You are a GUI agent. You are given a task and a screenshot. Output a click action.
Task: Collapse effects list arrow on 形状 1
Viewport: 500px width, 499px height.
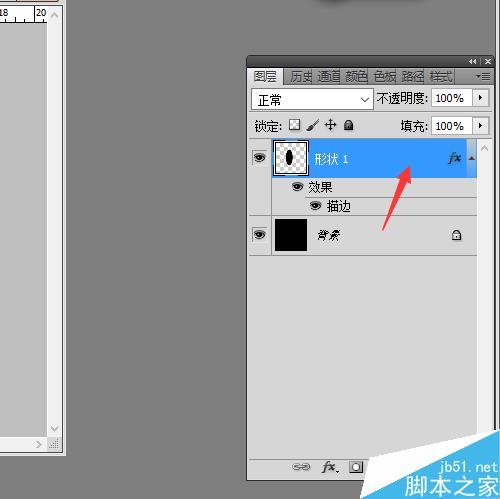[x=472, y=158]
